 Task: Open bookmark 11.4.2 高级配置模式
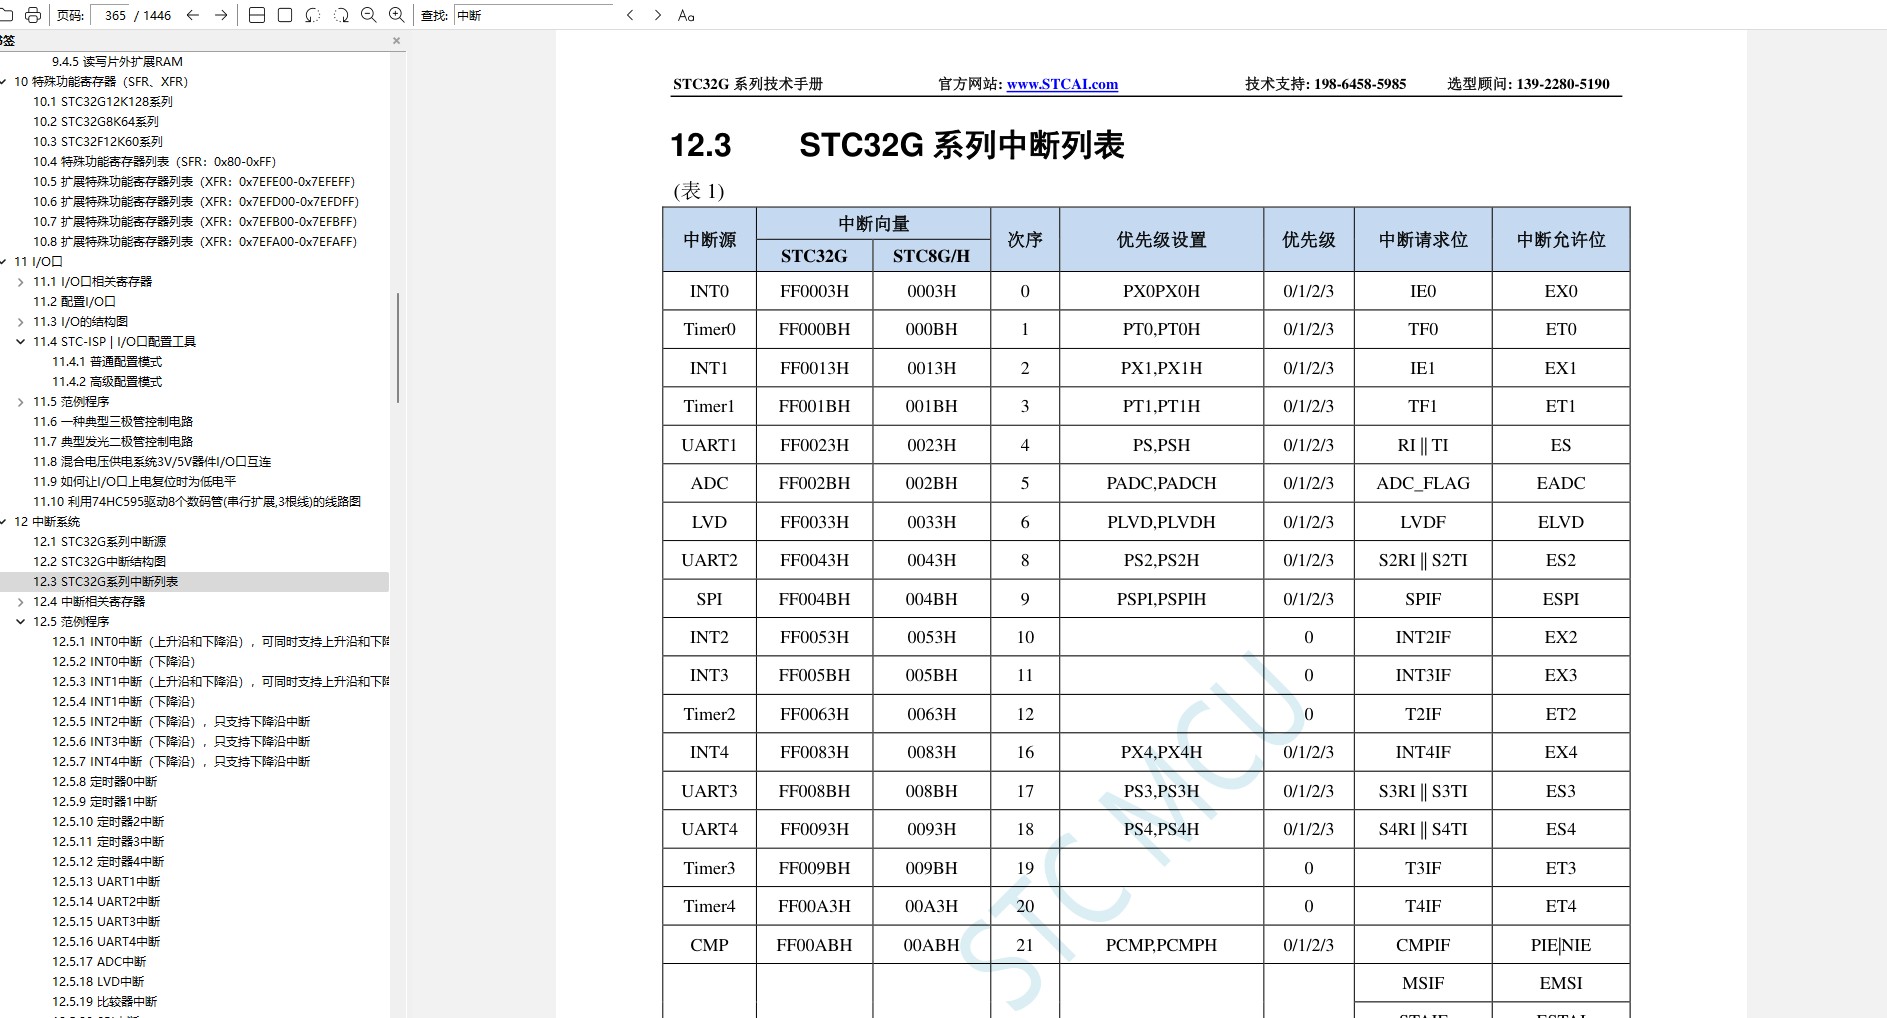[107, 382]
